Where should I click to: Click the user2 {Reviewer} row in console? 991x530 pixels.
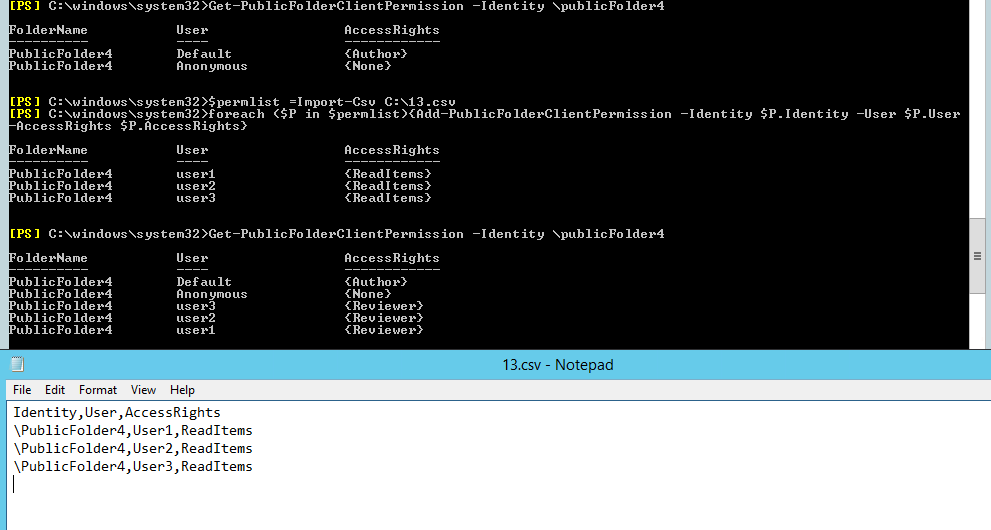click(216, 318)
